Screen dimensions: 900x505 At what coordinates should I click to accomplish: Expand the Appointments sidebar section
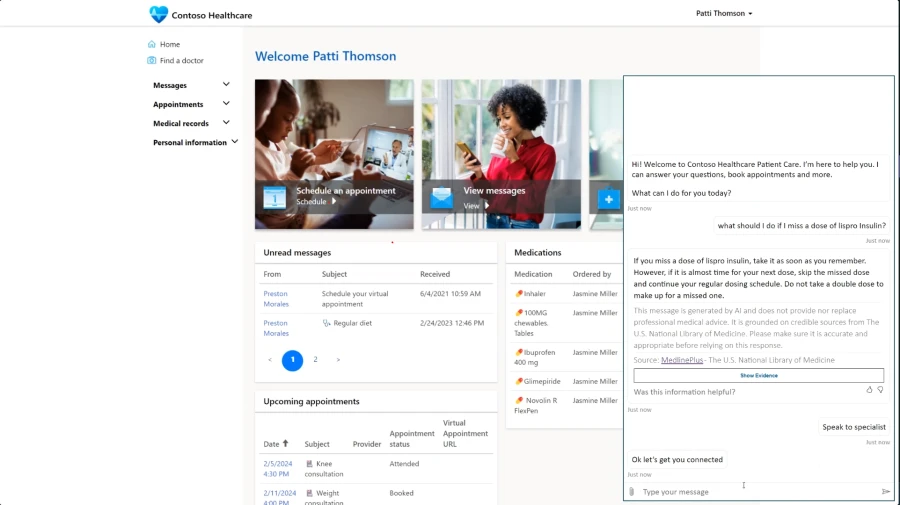[226, 104]
